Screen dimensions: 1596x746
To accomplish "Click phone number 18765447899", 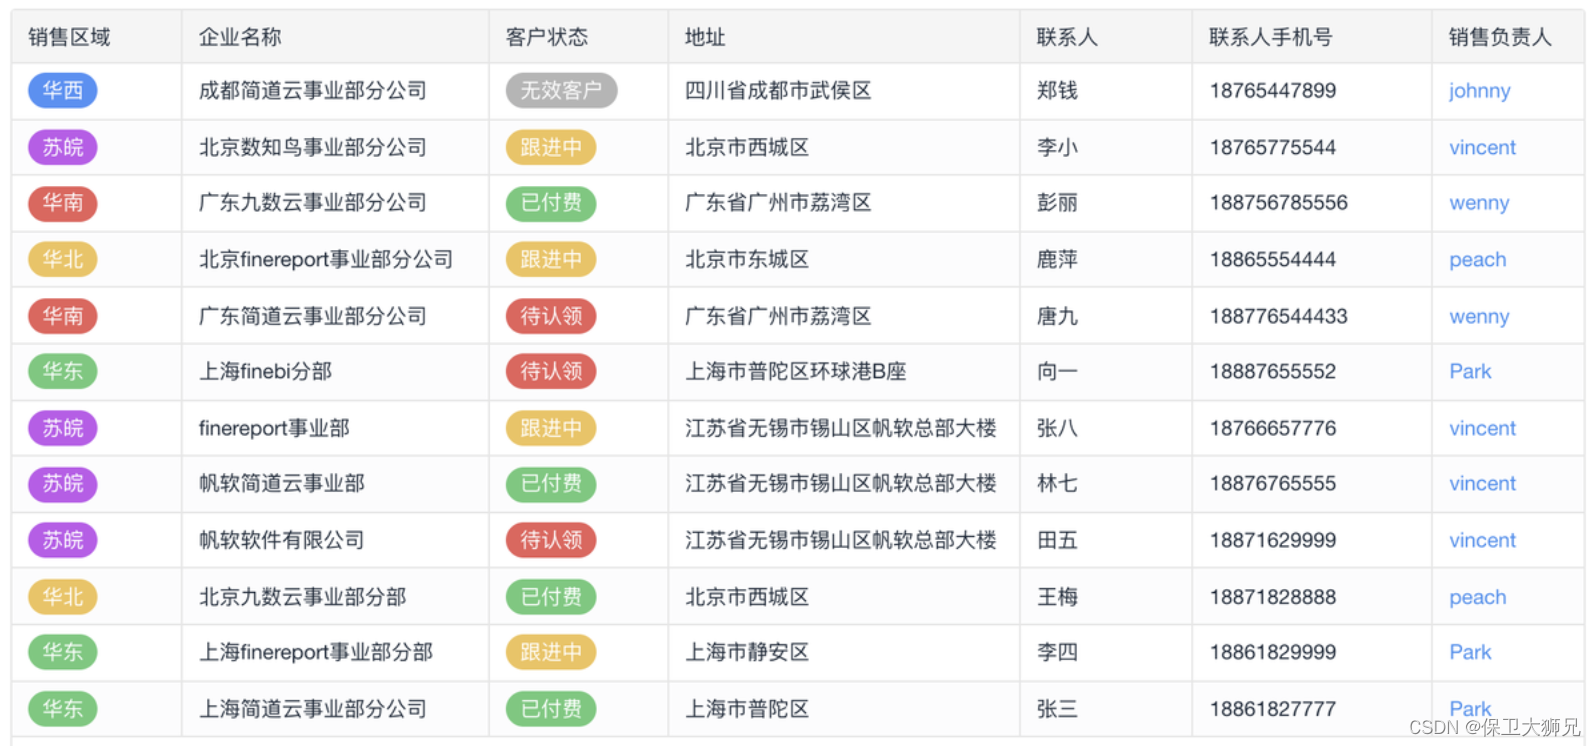I will (1273, 90).
